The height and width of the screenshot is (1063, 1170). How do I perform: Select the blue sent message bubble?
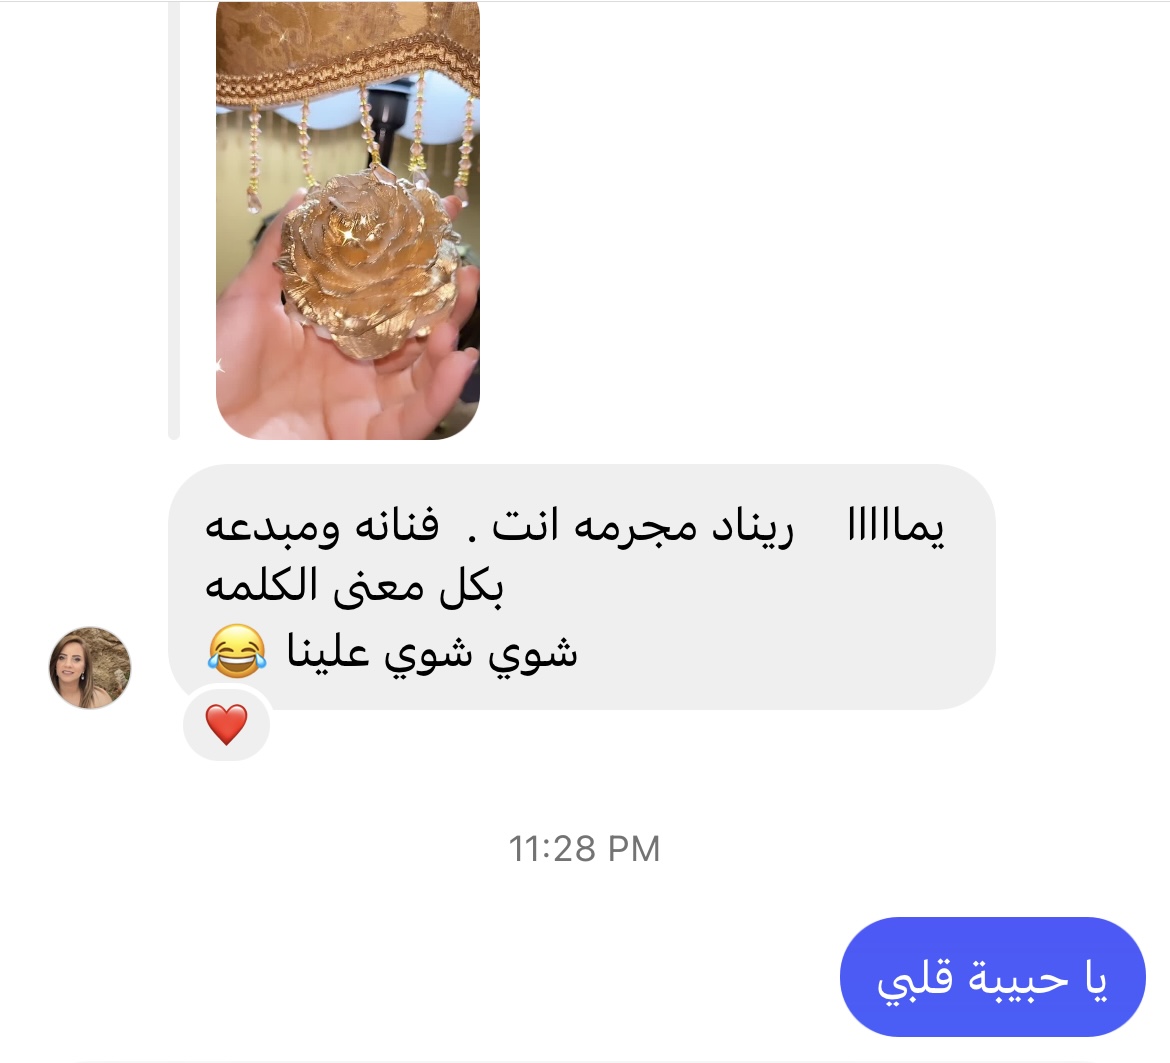992,976
